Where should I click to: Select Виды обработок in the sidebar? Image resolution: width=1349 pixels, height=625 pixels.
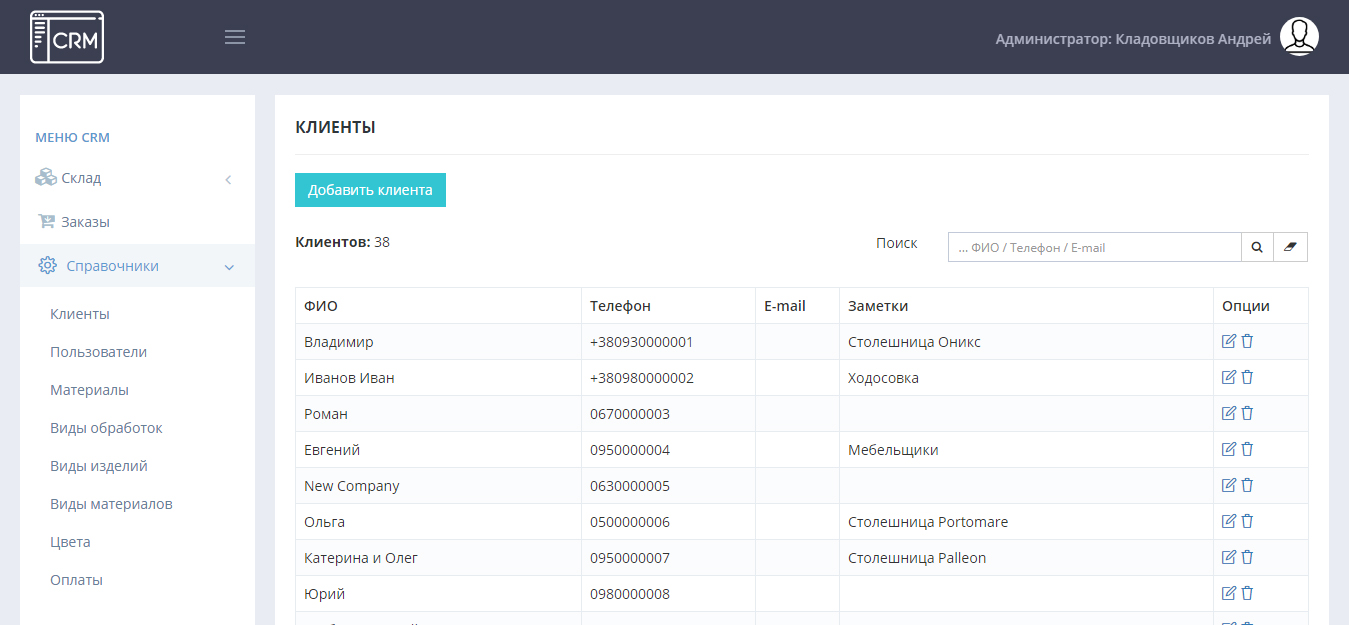(106, 428)
